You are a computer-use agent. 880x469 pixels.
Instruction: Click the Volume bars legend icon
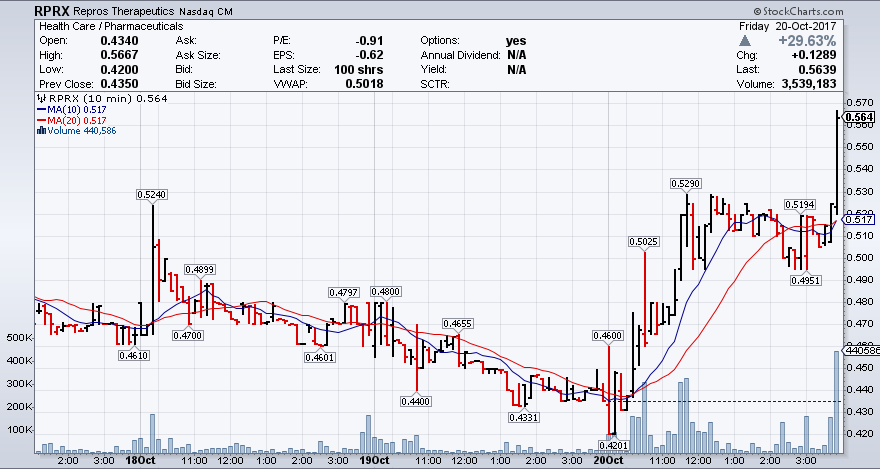pyautogui.click(x=39, y=130)
